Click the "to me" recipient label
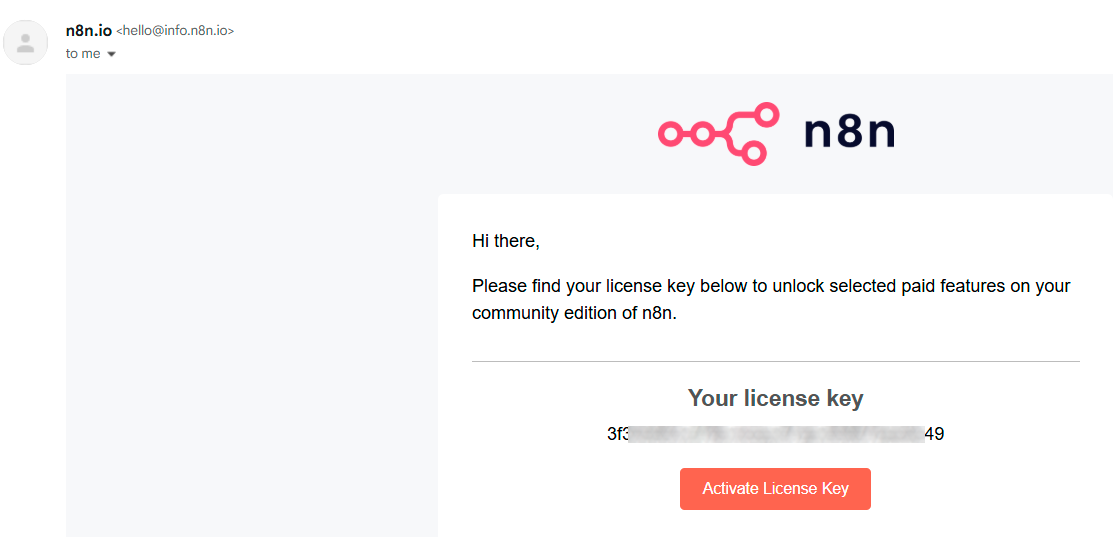Viewport: 1113px width, 537px height. coord(83,54)
